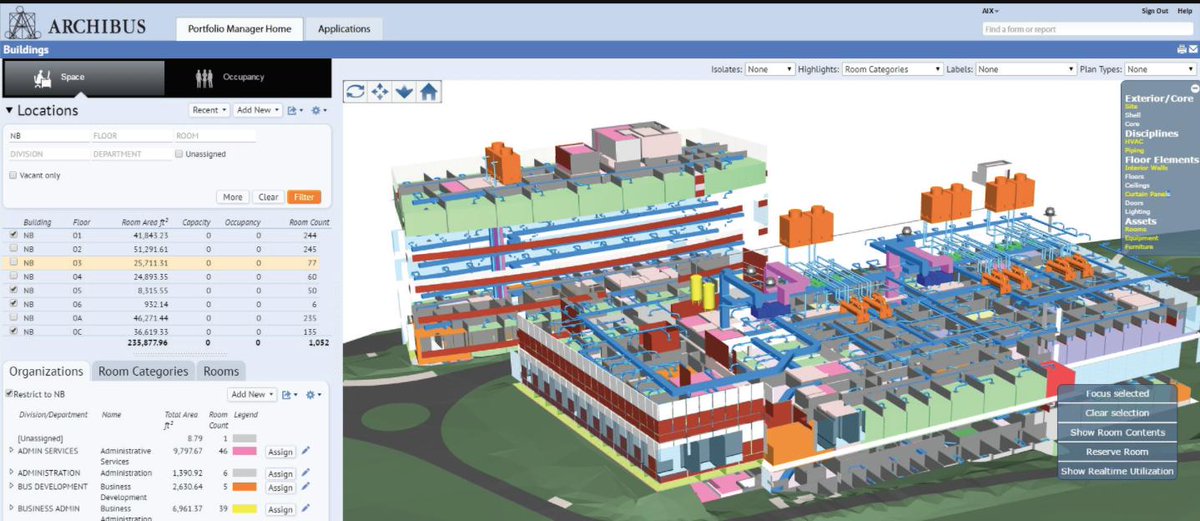Toggle checkbox for NB floor 04
1200x521 pixels.
tap(13, 276)
